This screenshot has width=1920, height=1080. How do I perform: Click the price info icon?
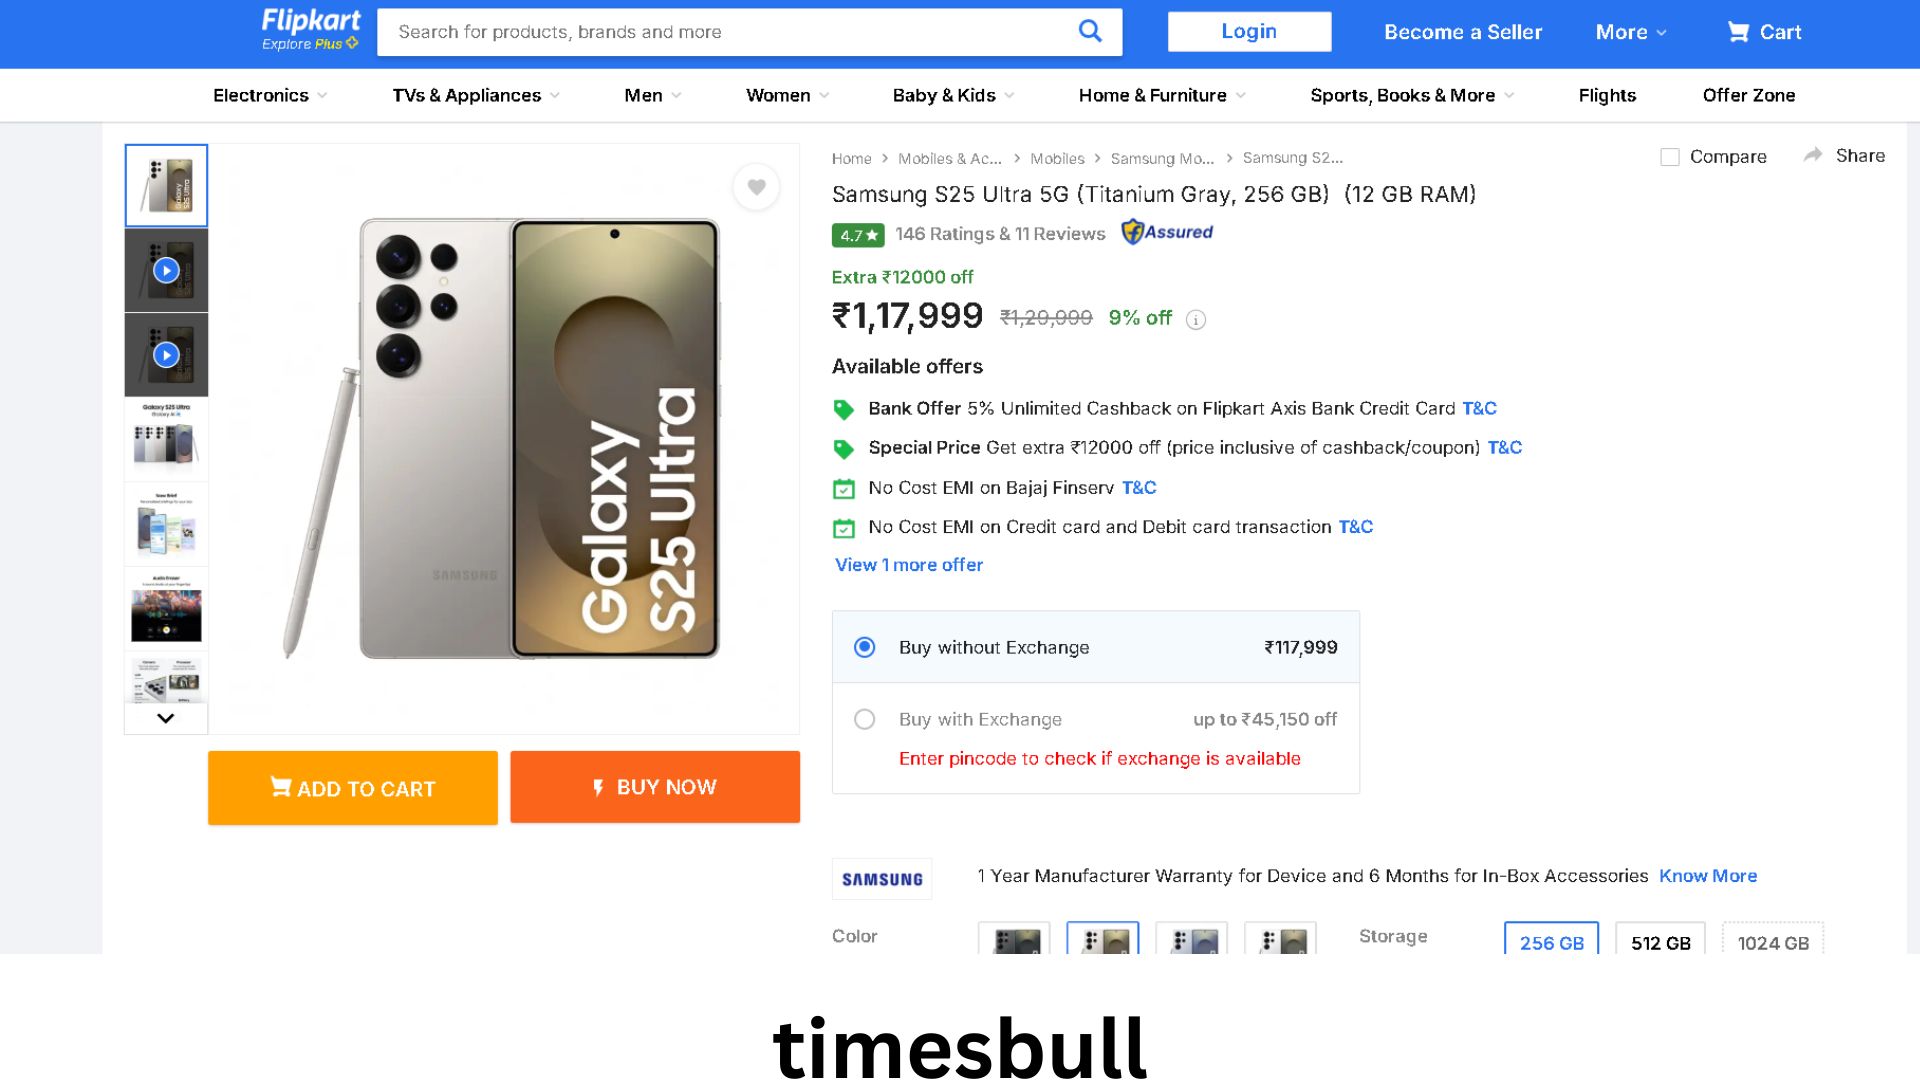pos(1196,320)
